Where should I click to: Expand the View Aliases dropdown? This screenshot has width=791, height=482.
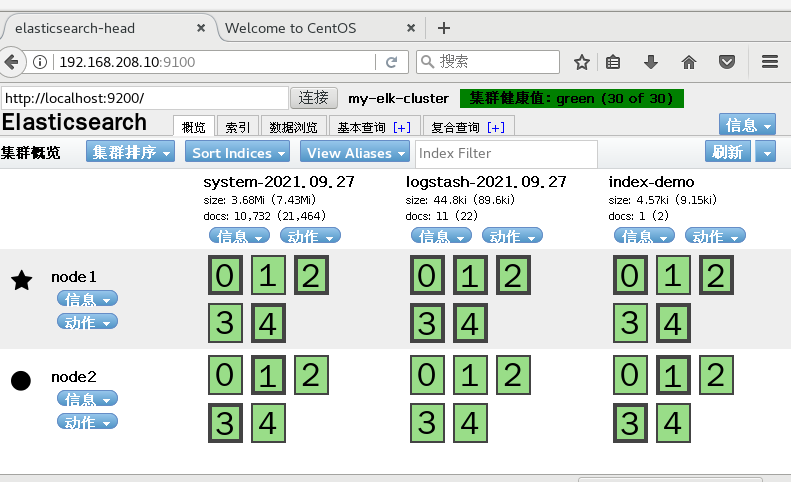coord(355,151)
